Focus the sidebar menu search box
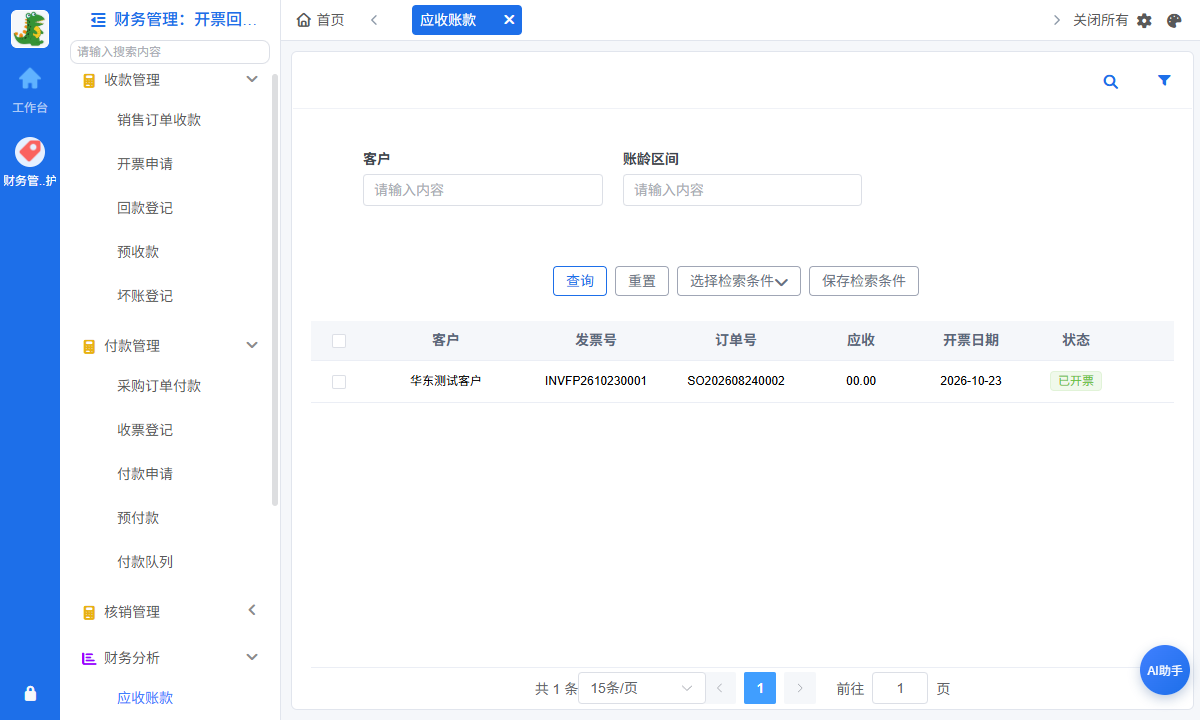This screenshot has width=1200, height=720. 170,51
